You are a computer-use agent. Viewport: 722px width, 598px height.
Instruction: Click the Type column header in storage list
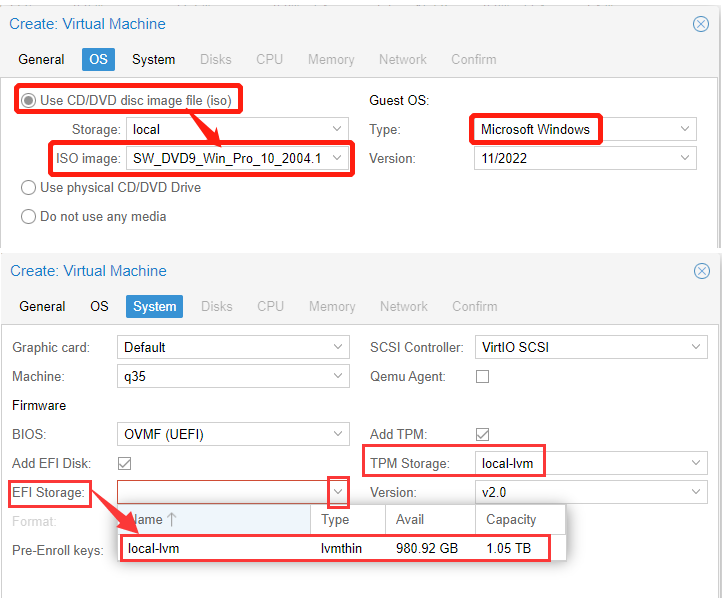(348, 520)
